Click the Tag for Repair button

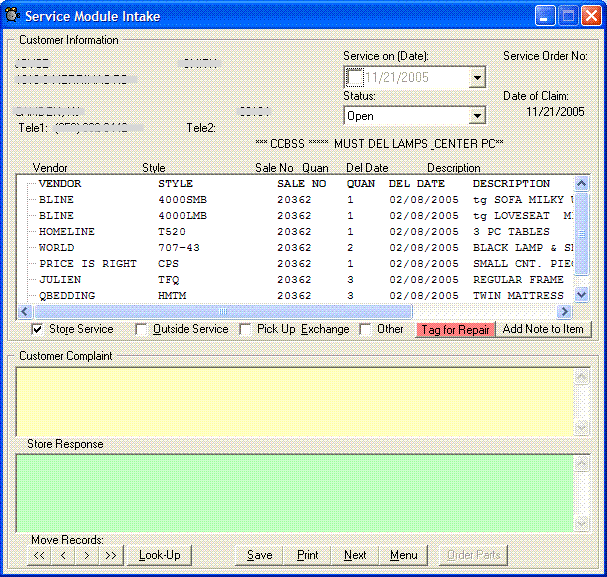coord(455,330)
